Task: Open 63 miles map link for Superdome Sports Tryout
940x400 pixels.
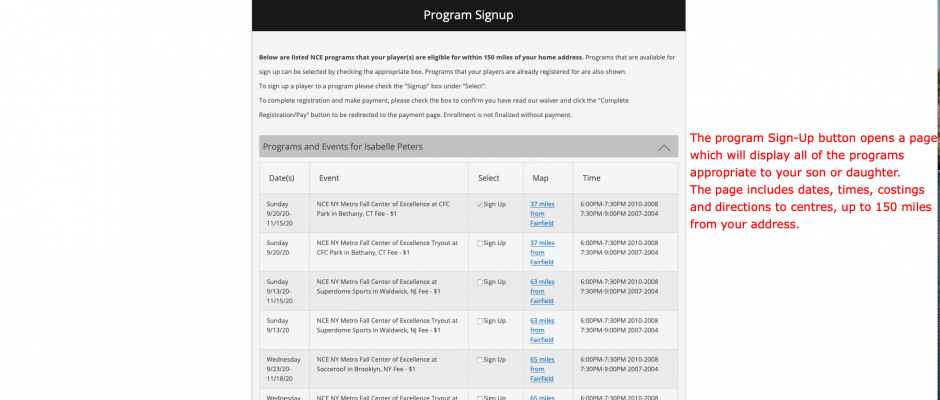Action: [542, 330]
